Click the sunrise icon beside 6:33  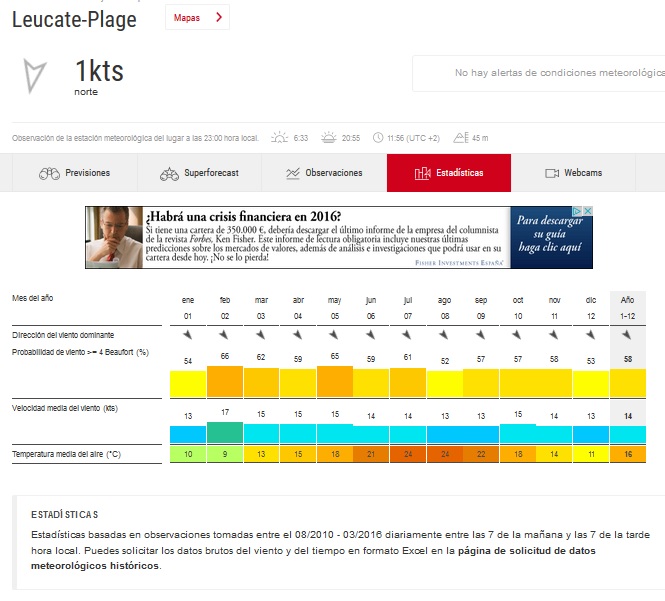[279, 138]
